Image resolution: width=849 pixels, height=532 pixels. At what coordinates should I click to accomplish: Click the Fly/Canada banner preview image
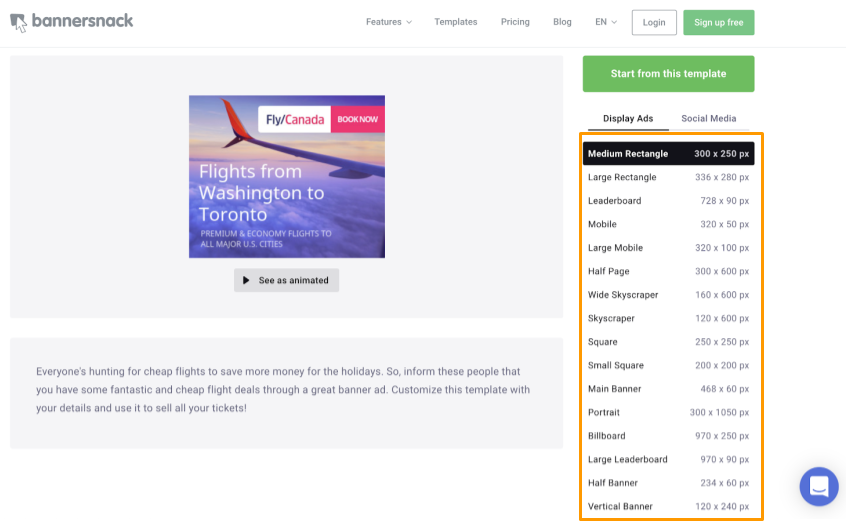tap(286, 190)
